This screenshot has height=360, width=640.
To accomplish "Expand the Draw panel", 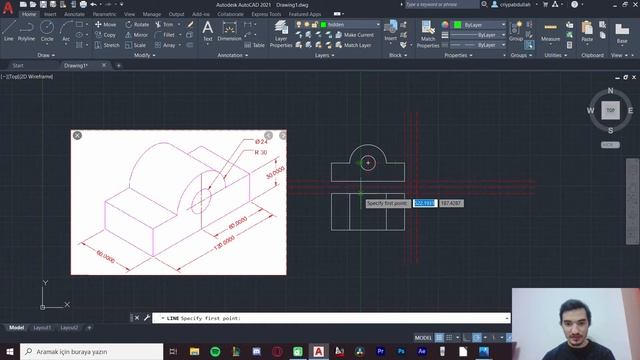I will [46, 55].
